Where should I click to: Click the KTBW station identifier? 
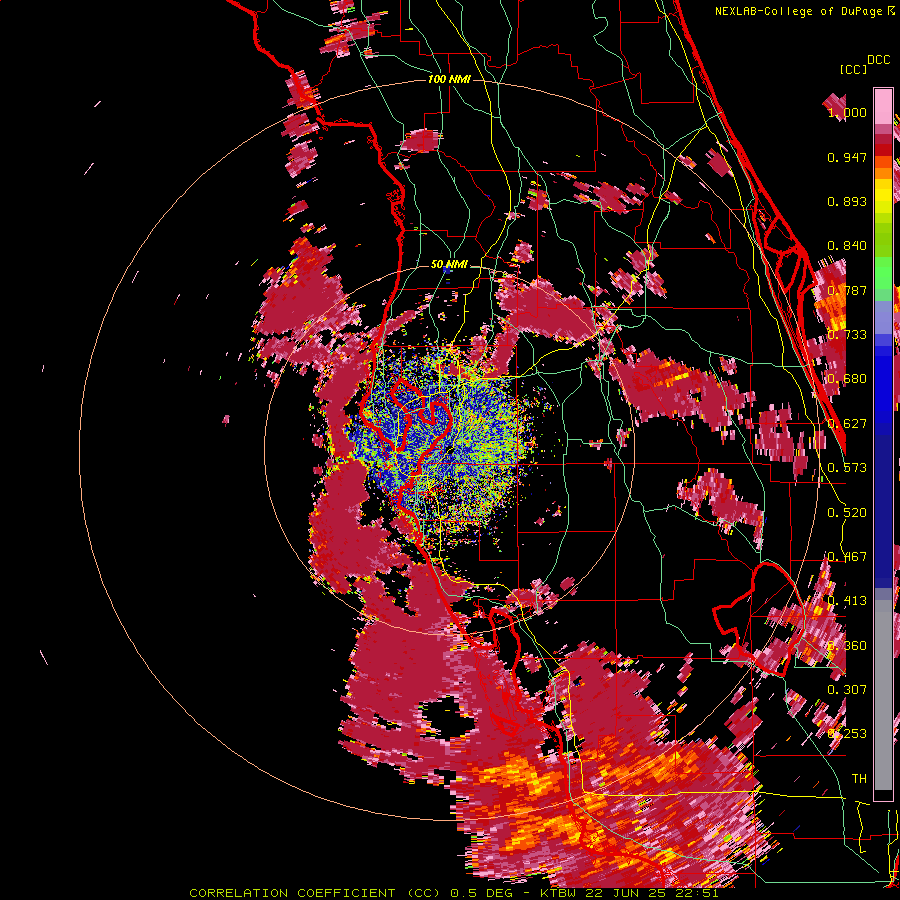click(x=560, y=893)
